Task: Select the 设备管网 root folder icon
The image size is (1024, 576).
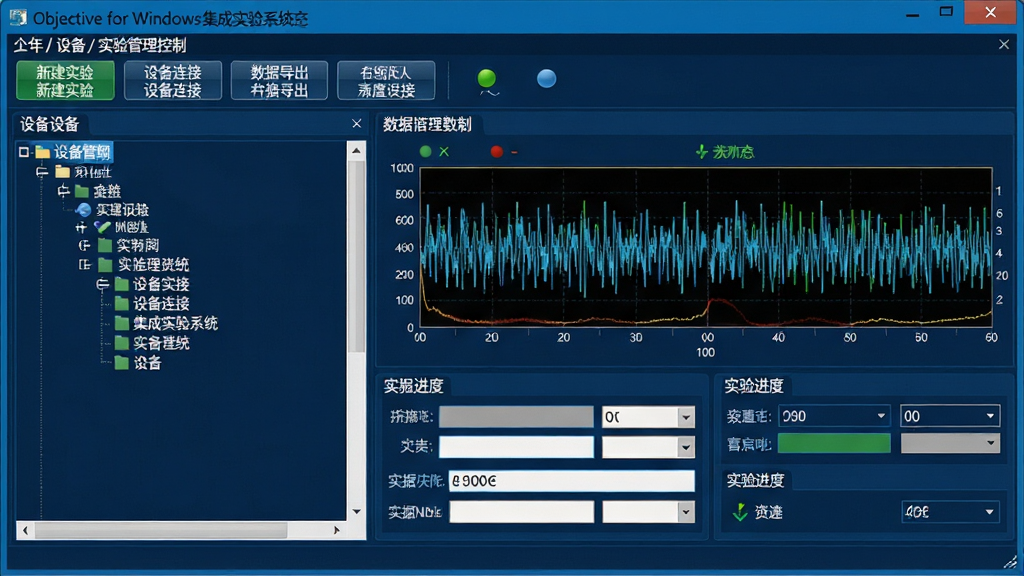Action: click(43, 152)
